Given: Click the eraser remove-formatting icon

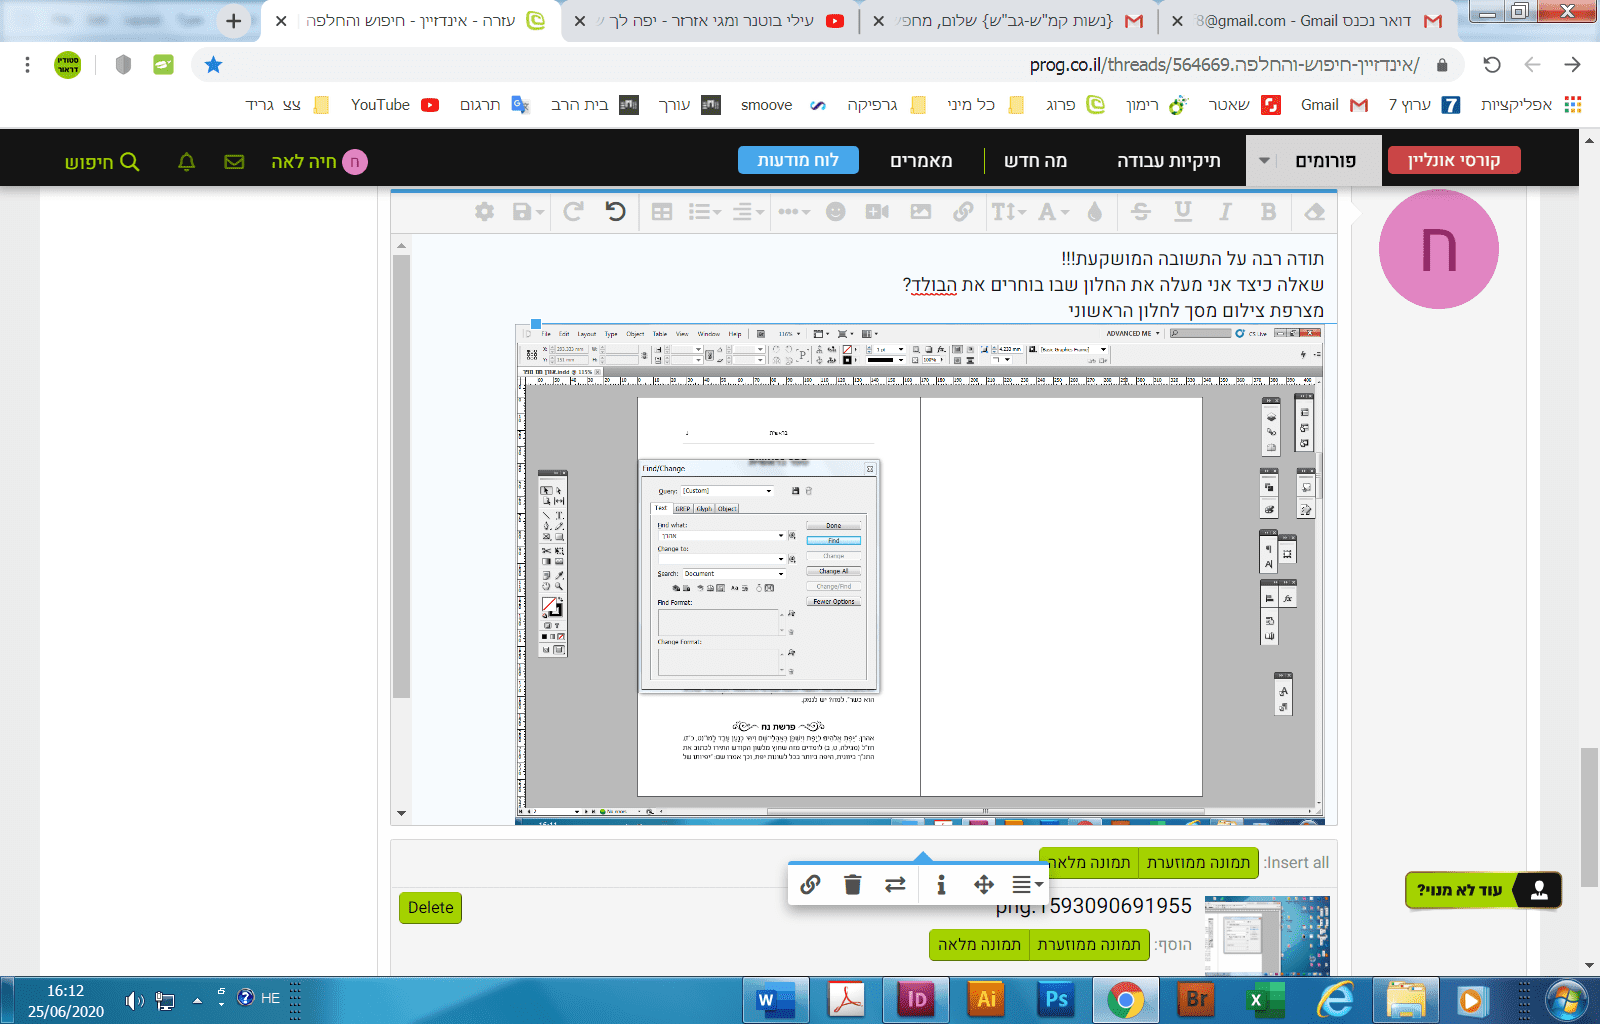Looking at the screenshot, I should pos(1314,211).
